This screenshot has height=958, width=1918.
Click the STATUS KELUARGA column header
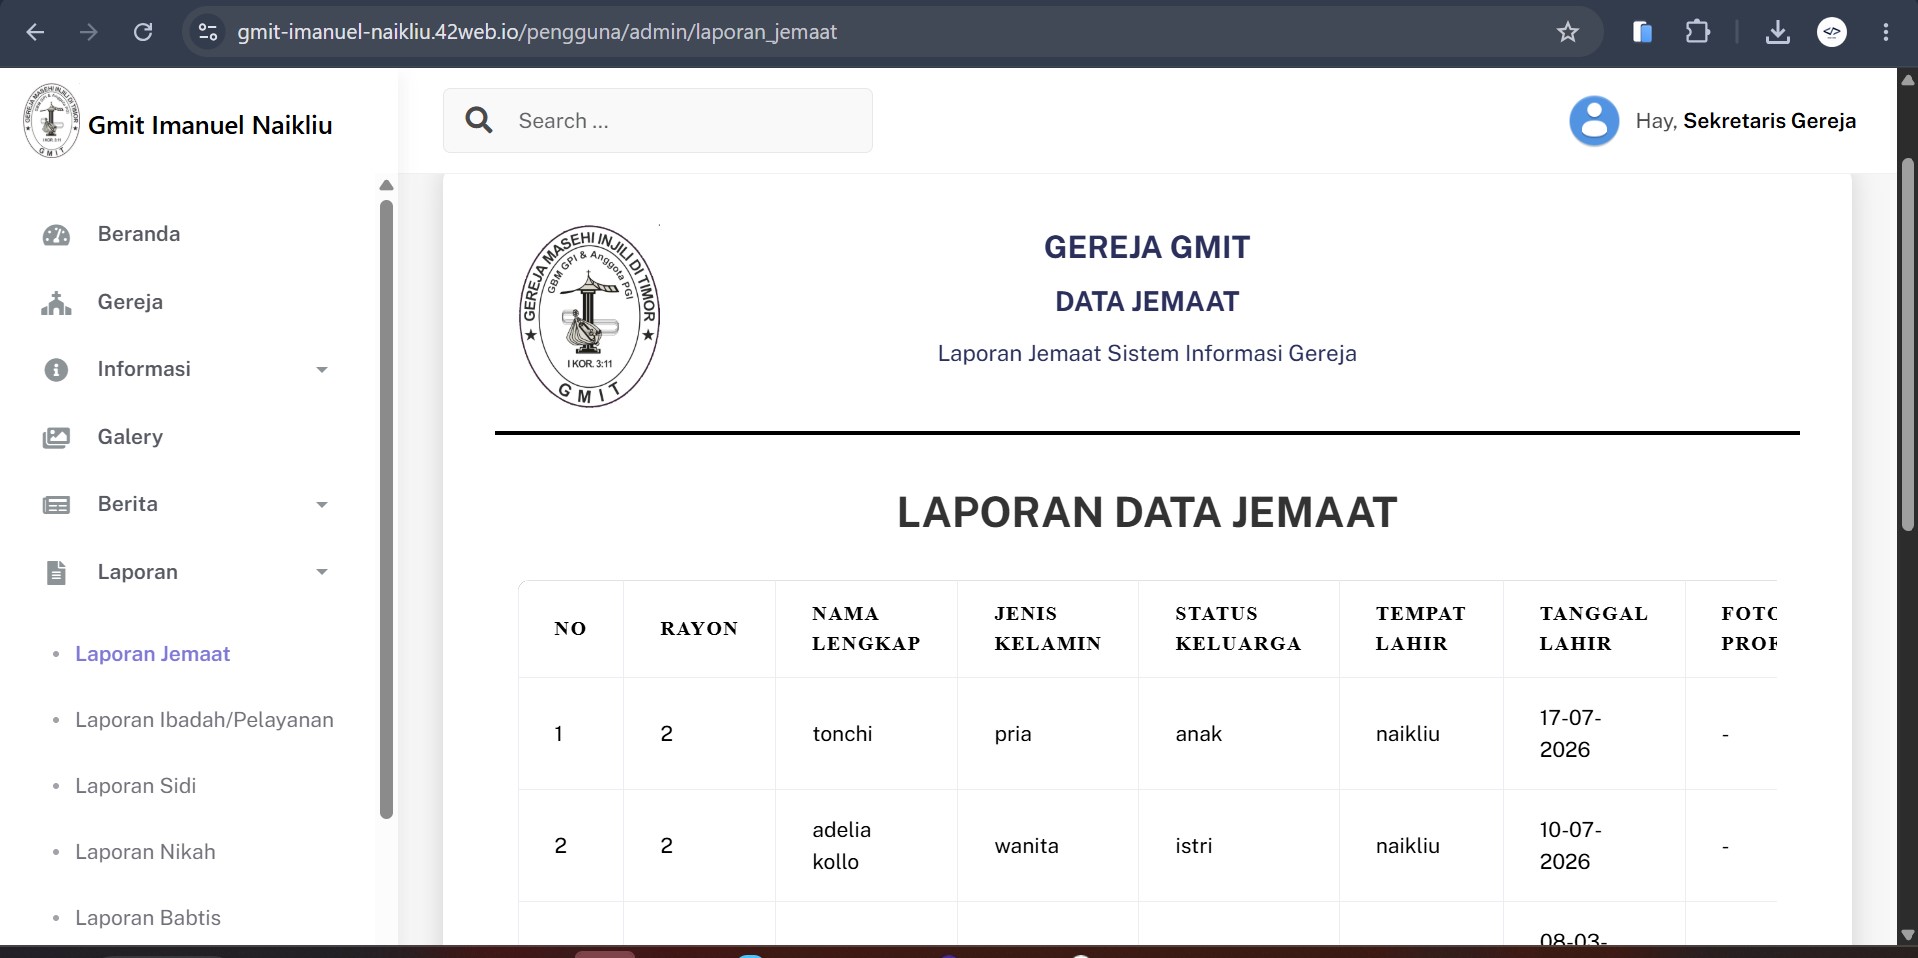1238,629
